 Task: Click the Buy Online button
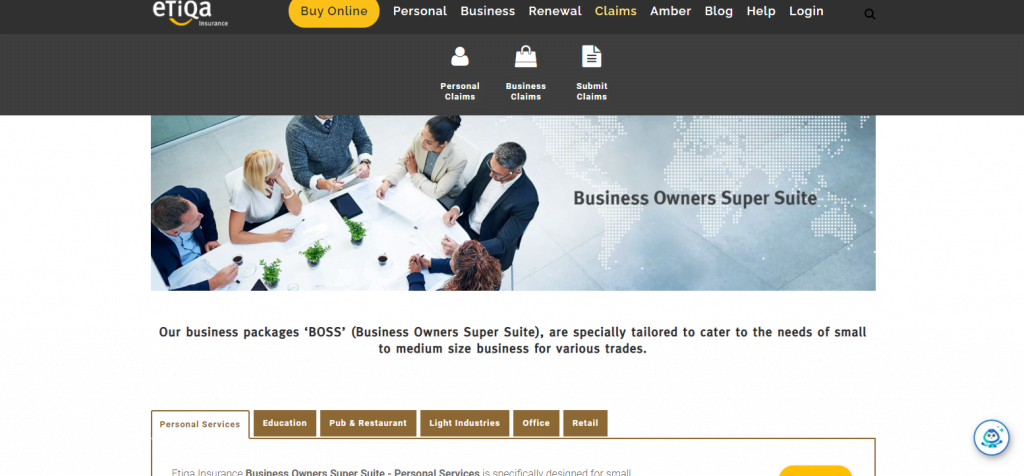(334, 11)
